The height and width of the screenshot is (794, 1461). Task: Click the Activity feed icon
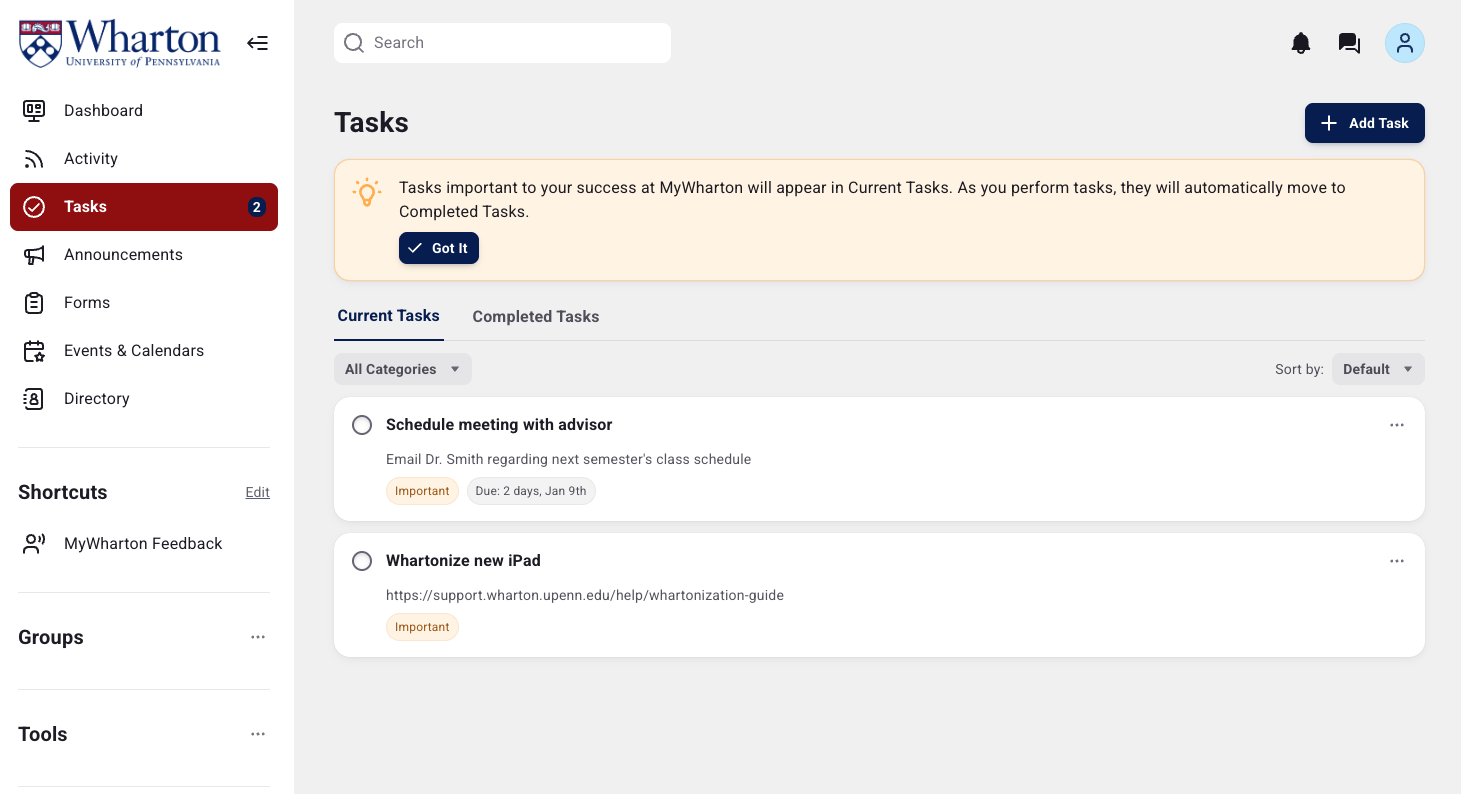coord(34,159)
